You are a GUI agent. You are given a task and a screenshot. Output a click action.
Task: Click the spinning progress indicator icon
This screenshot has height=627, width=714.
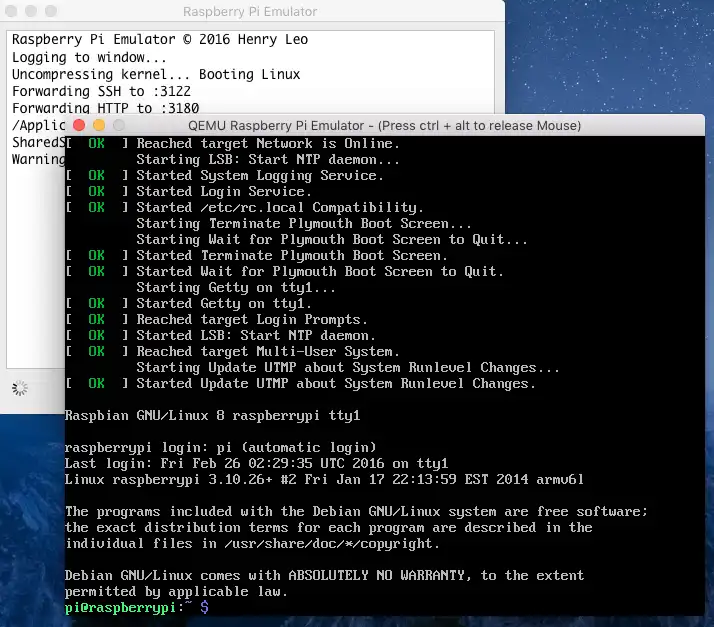(x=20, y=388)
